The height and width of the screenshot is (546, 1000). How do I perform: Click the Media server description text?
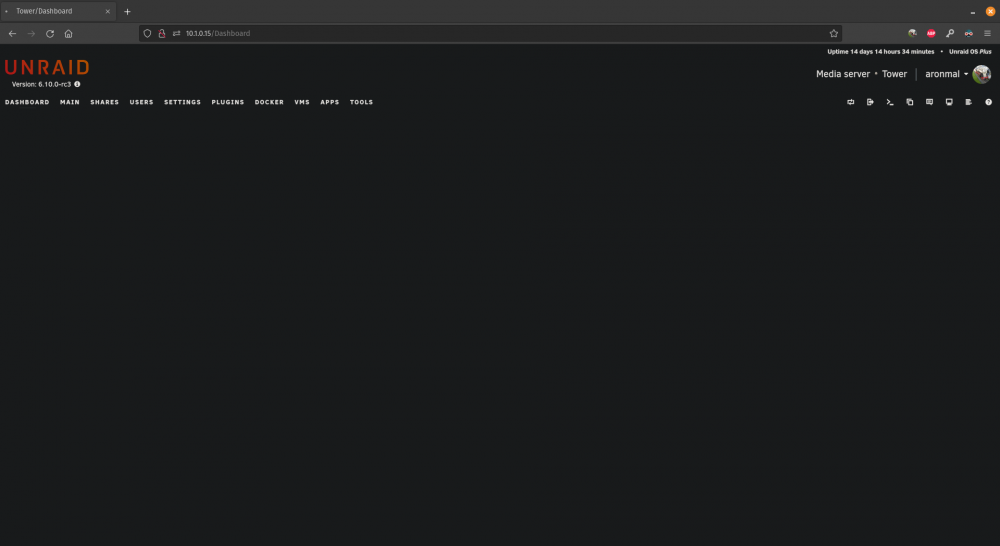coord(842,74)
